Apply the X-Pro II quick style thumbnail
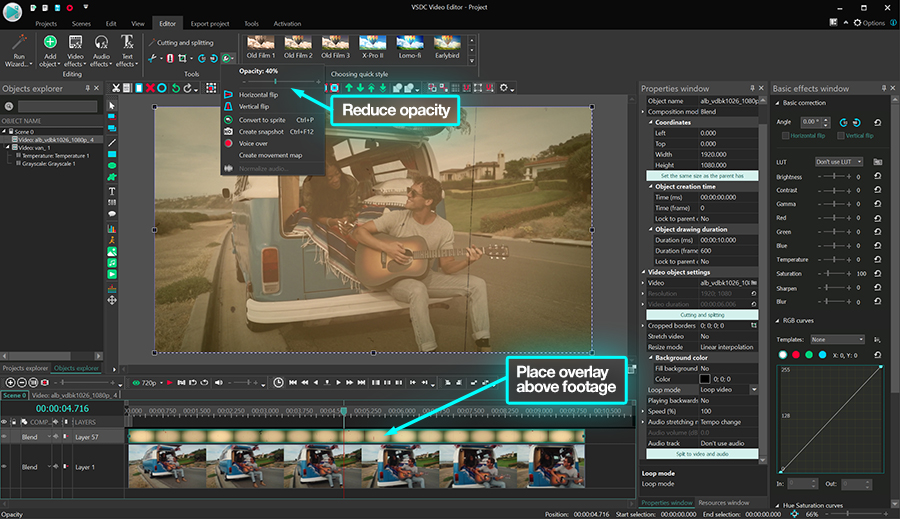 tap(371, 43)
